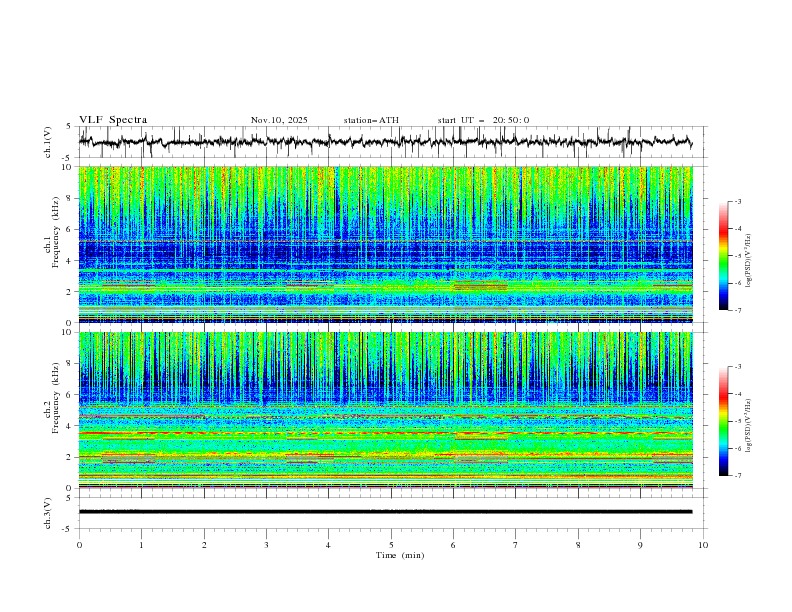
Task: Click time axis tick label "4"
Action: [x=328, y=545]
